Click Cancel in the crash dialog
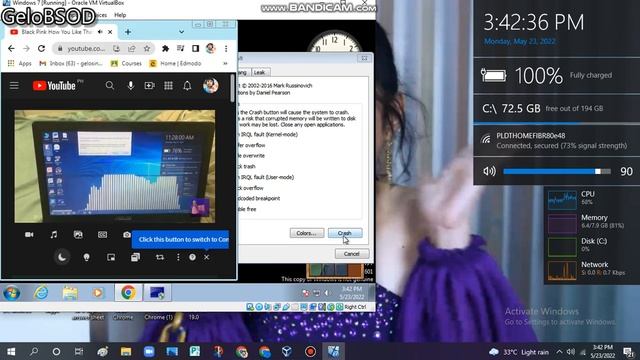The width and height of the screenshot is (640, 360). 352,254
